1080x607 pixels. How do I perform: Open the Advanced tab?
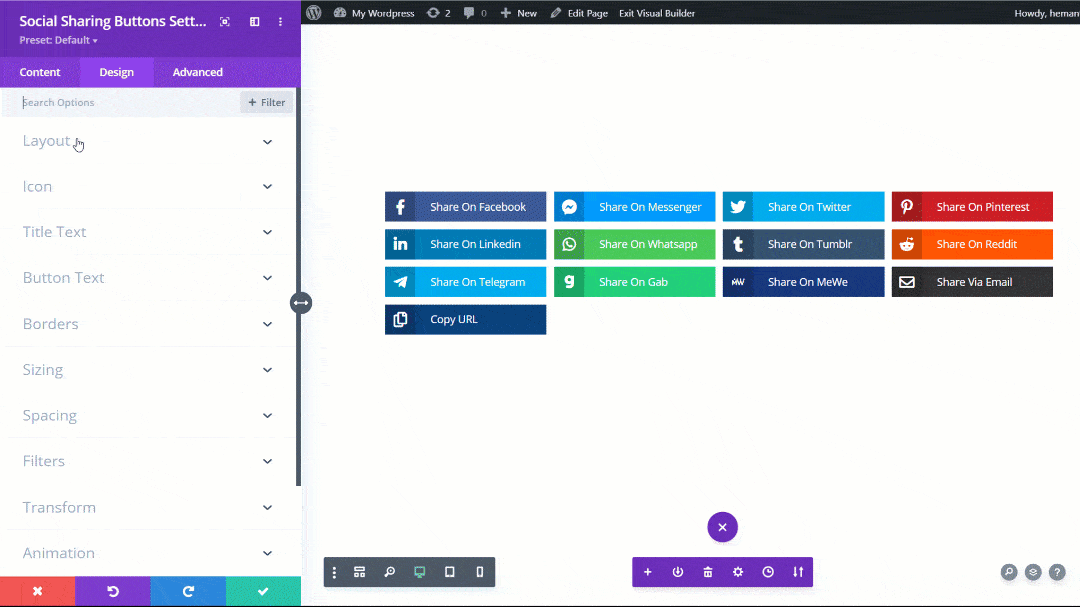pyautogui.click(x=198, y=72)
